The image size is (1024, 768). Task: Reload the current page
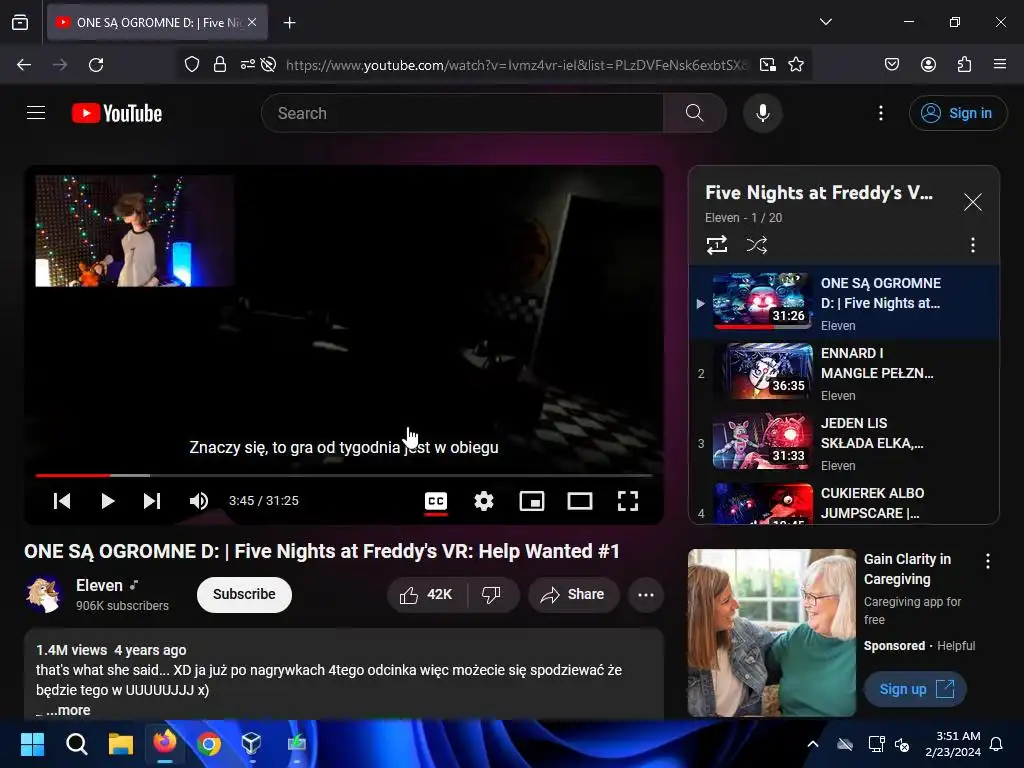coord(96,65)
